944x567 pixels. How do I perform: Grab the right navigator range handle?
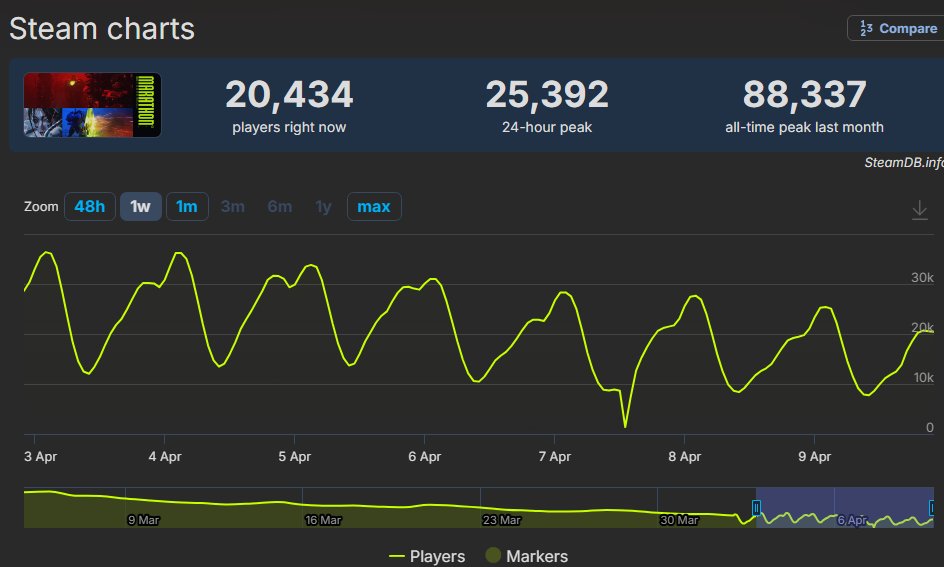pyautogui.click(x=932, y=508)
